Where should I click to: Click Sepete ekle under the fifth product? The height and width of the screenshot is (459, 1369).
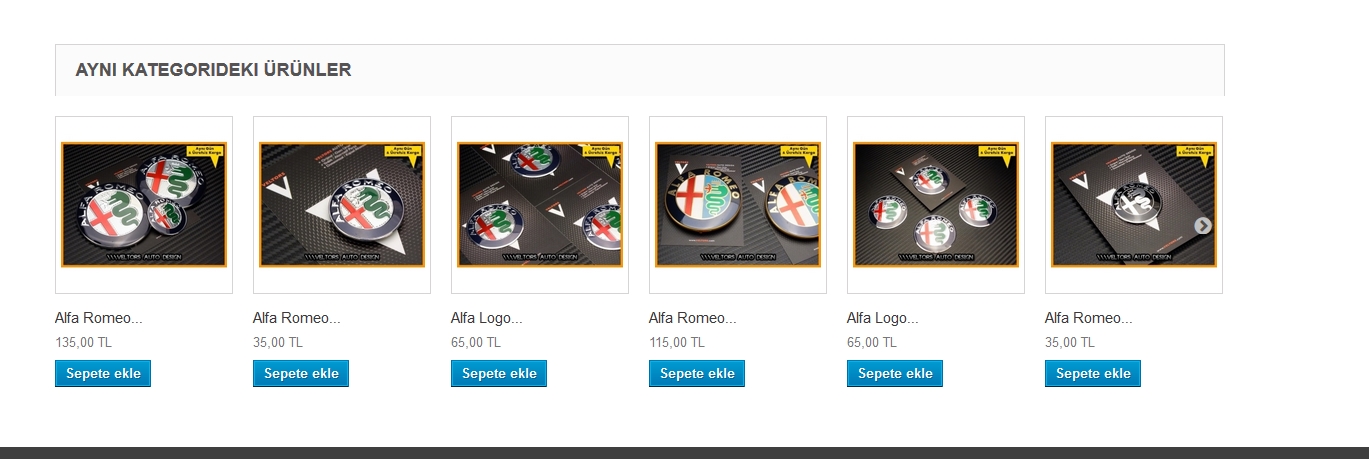[895, 373]
